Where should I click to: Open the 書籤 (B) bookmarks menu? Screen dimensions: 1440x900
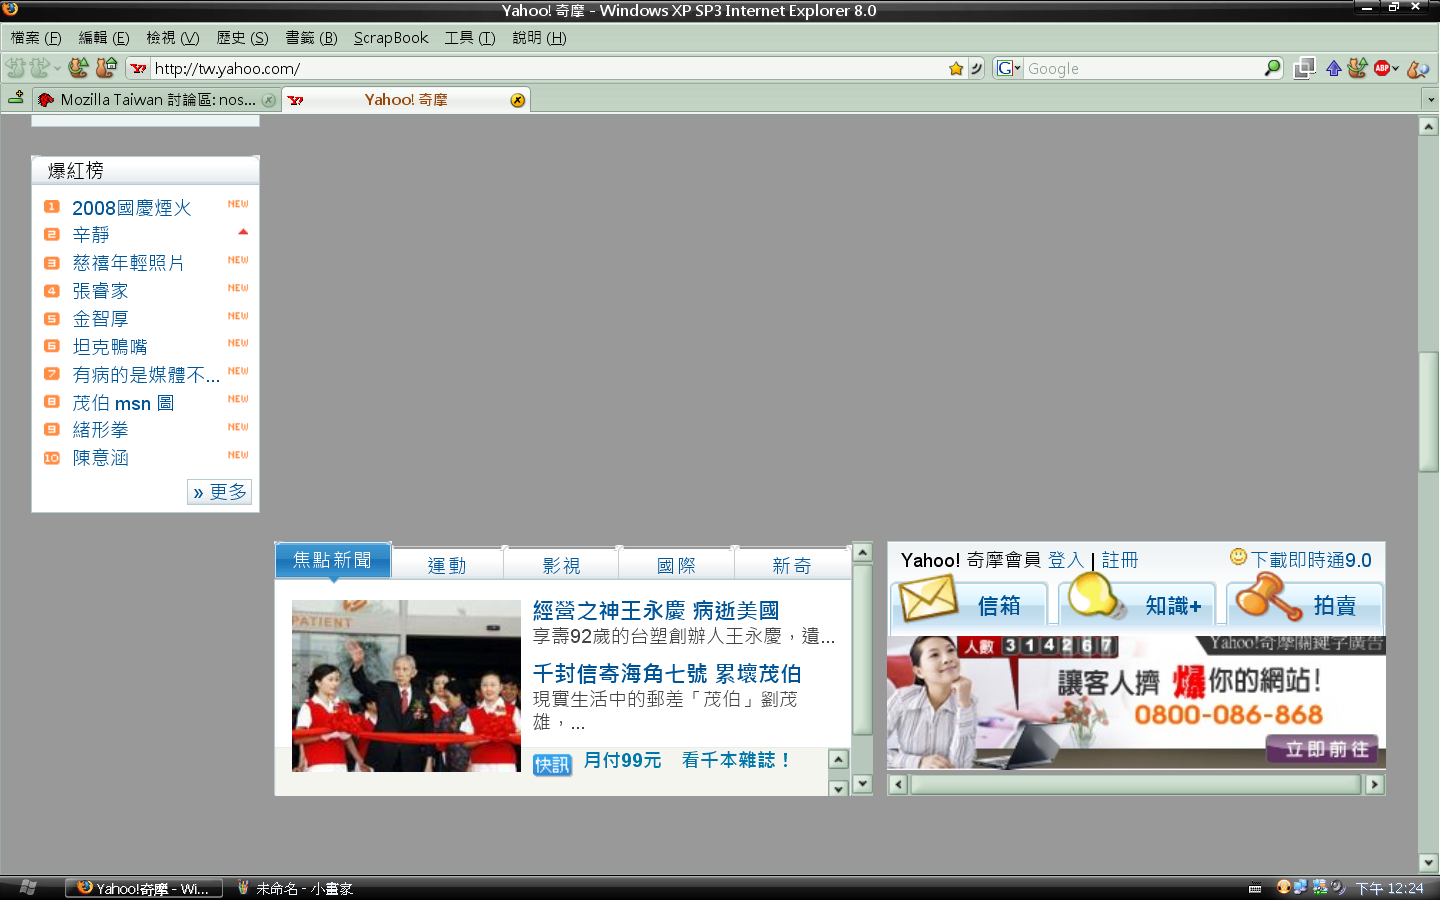[x=311, y=38]
